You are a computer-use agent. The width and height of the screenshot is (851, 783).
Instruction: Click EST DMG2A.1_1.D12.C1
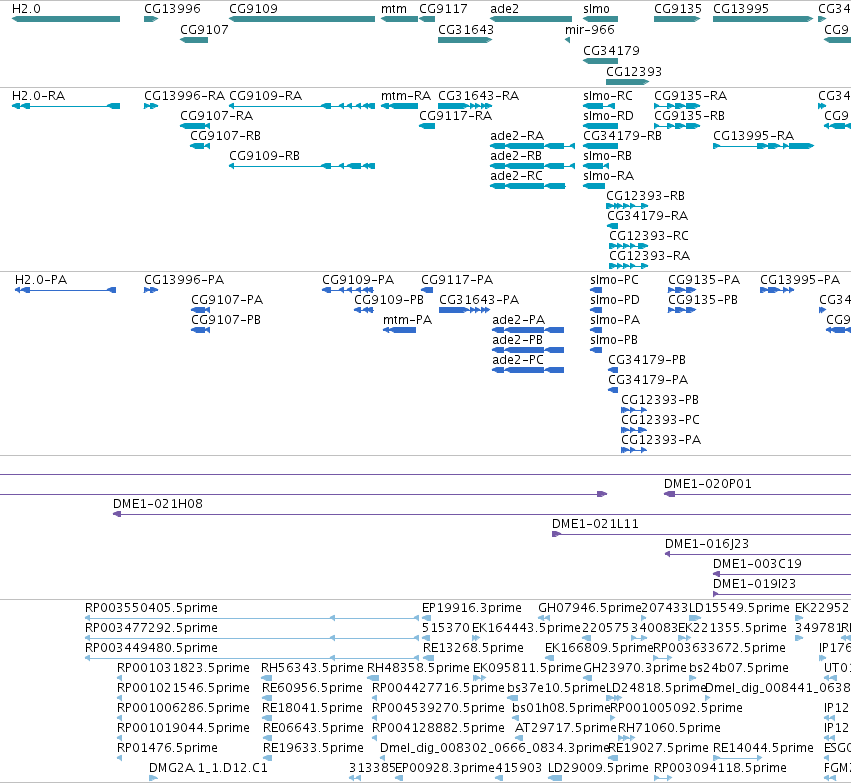tap(154, 778)
